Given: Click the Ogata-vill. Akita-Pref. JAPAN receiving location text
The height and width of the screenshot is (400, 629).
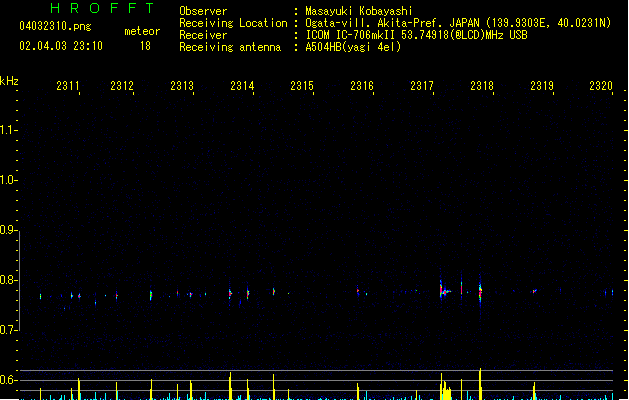Looking at the screenshot, I should click(x=458, y=23).
